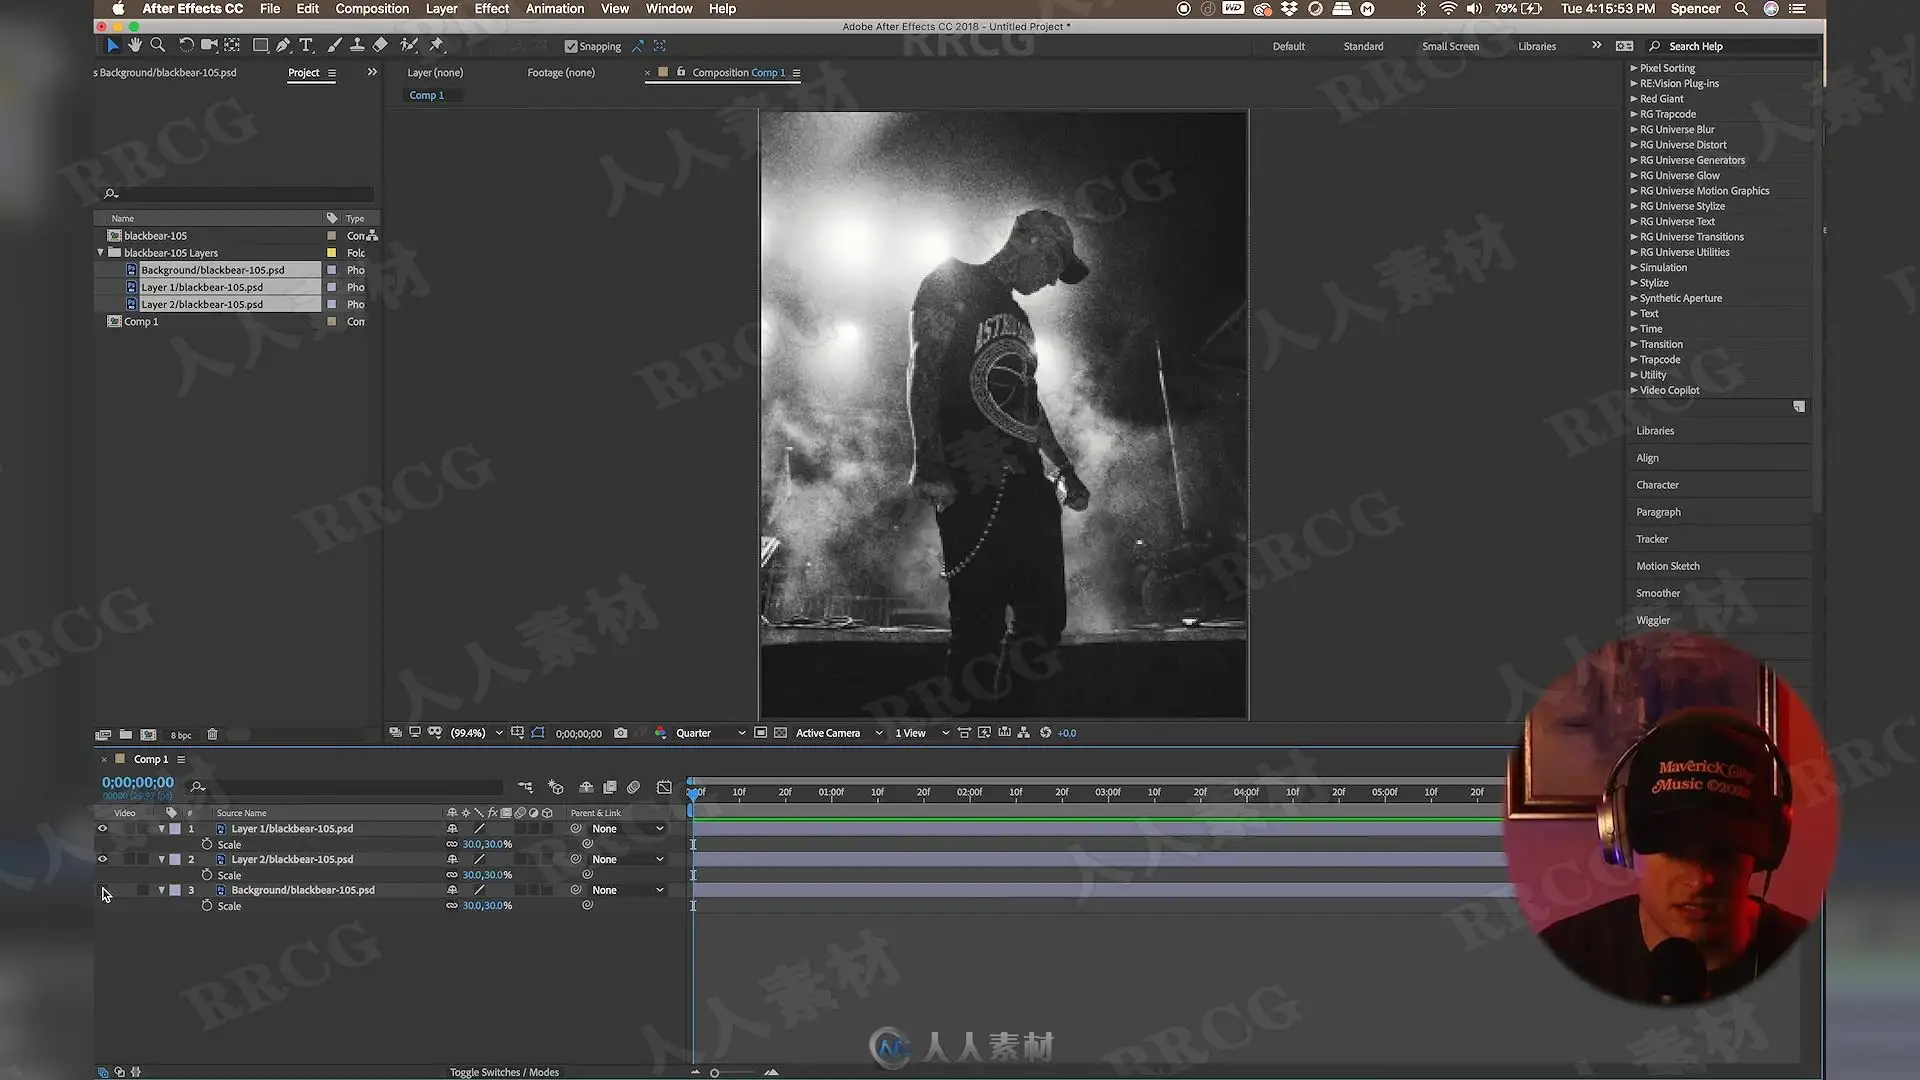Toggle the Snapping checkbox
The width and height of the screenshot is (1920, 1080).
point(571,46)
